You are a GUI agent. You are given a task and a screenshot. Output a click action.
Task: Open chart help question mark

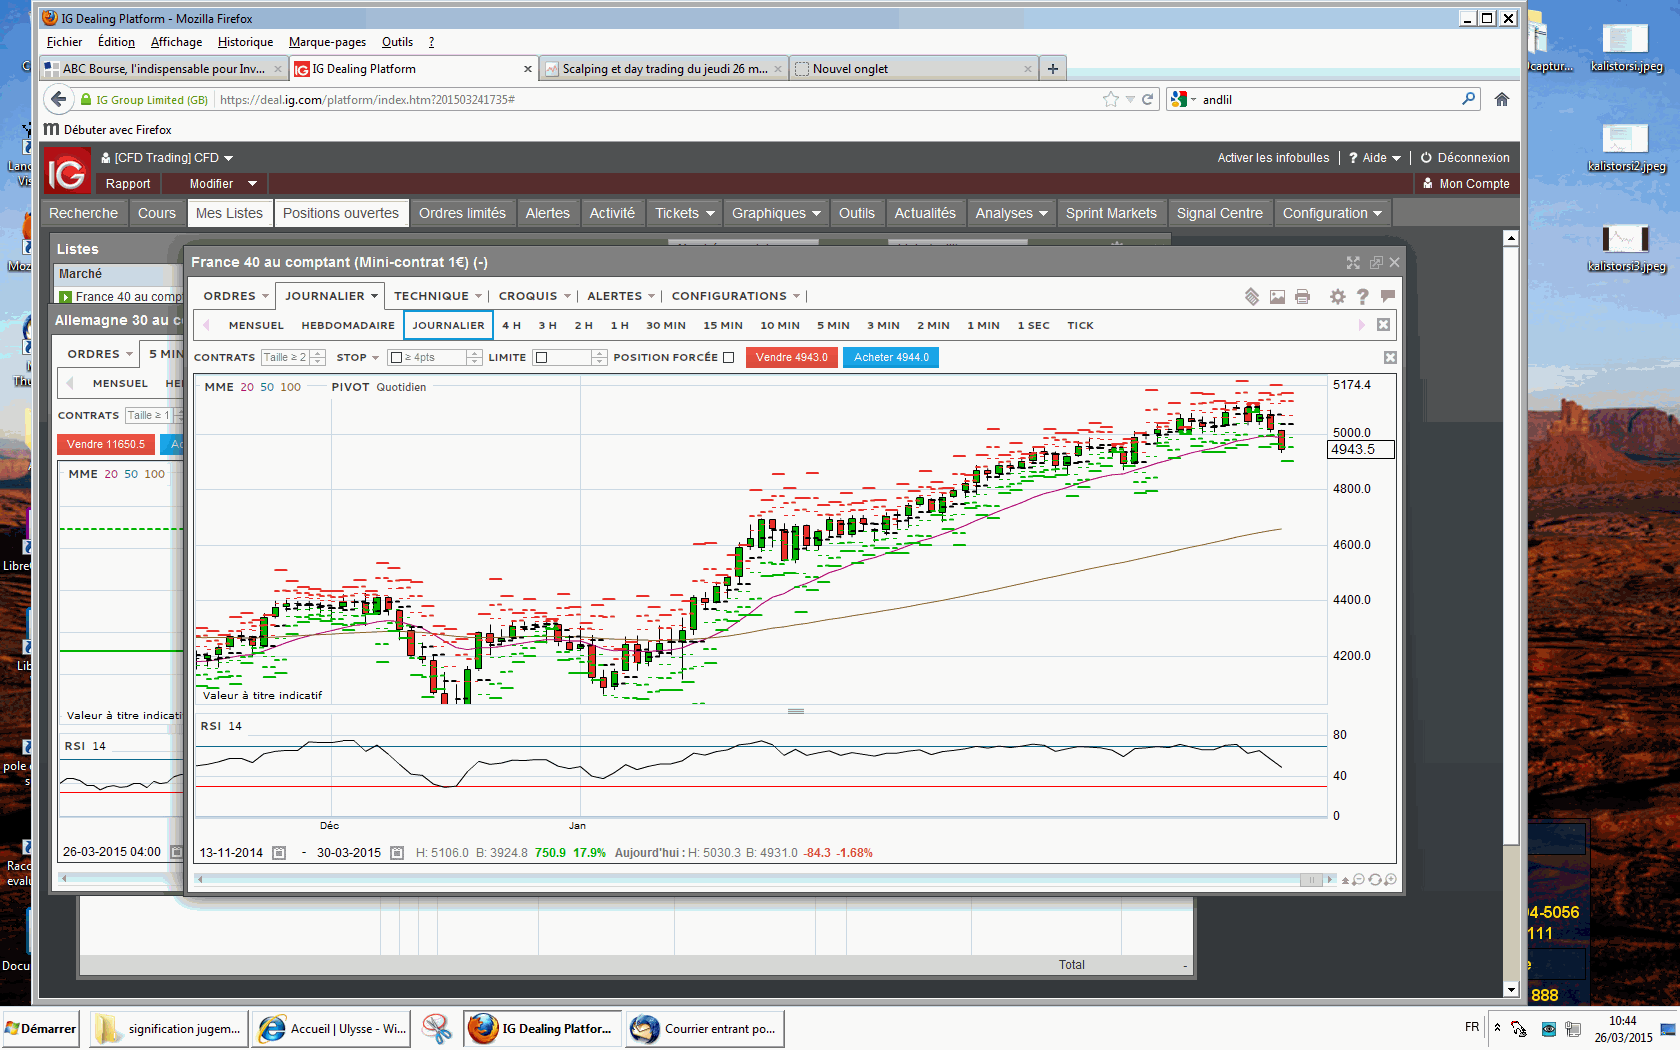tap(1362, 297)
